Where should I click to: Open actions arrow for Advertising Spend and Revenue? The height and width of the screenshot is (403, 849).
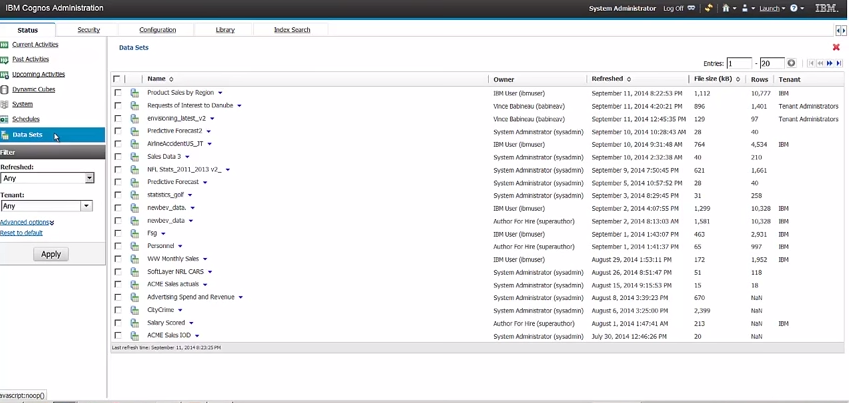[x=240, y=297]
